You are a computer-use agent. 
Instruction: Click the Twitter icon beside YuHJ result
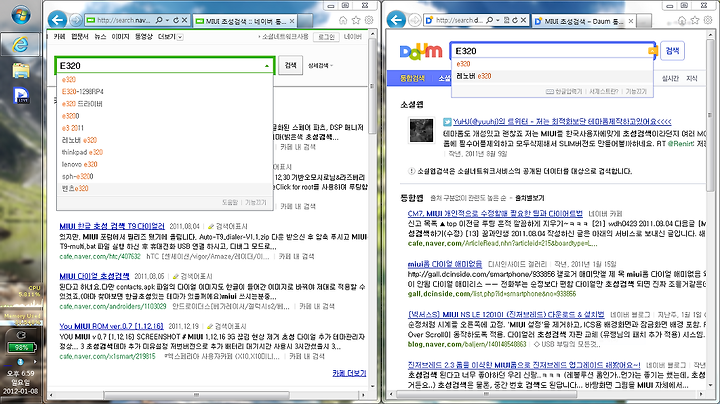point(447,122)
